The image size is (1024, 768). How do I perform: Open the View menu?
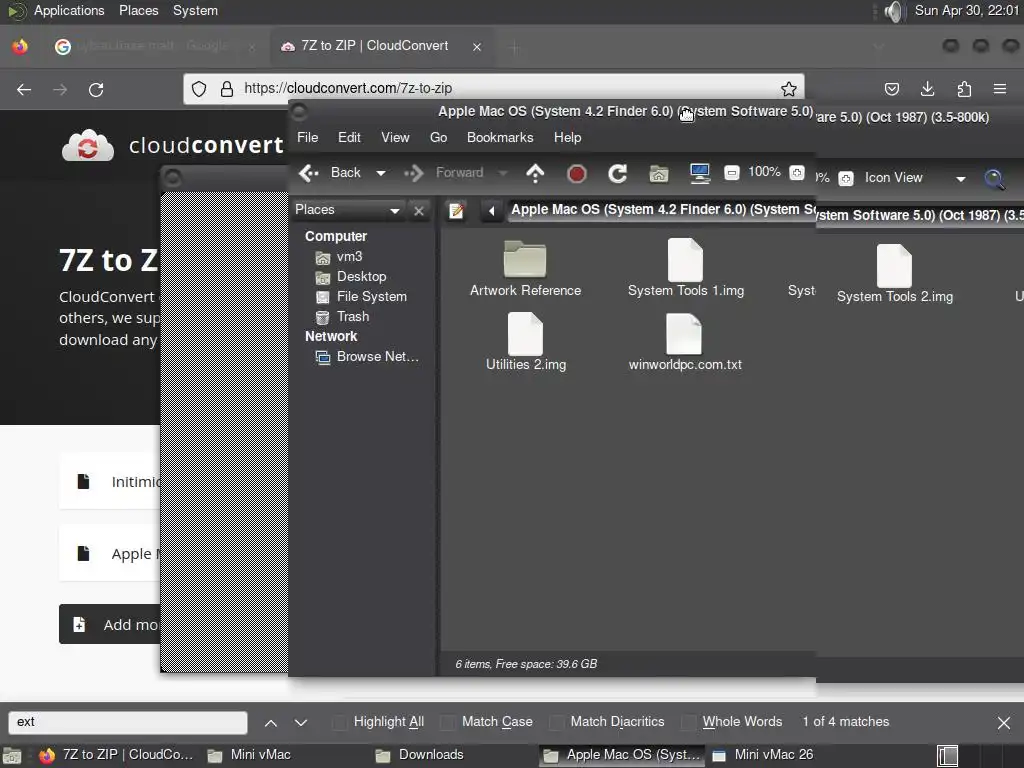(x=395, y=137)
